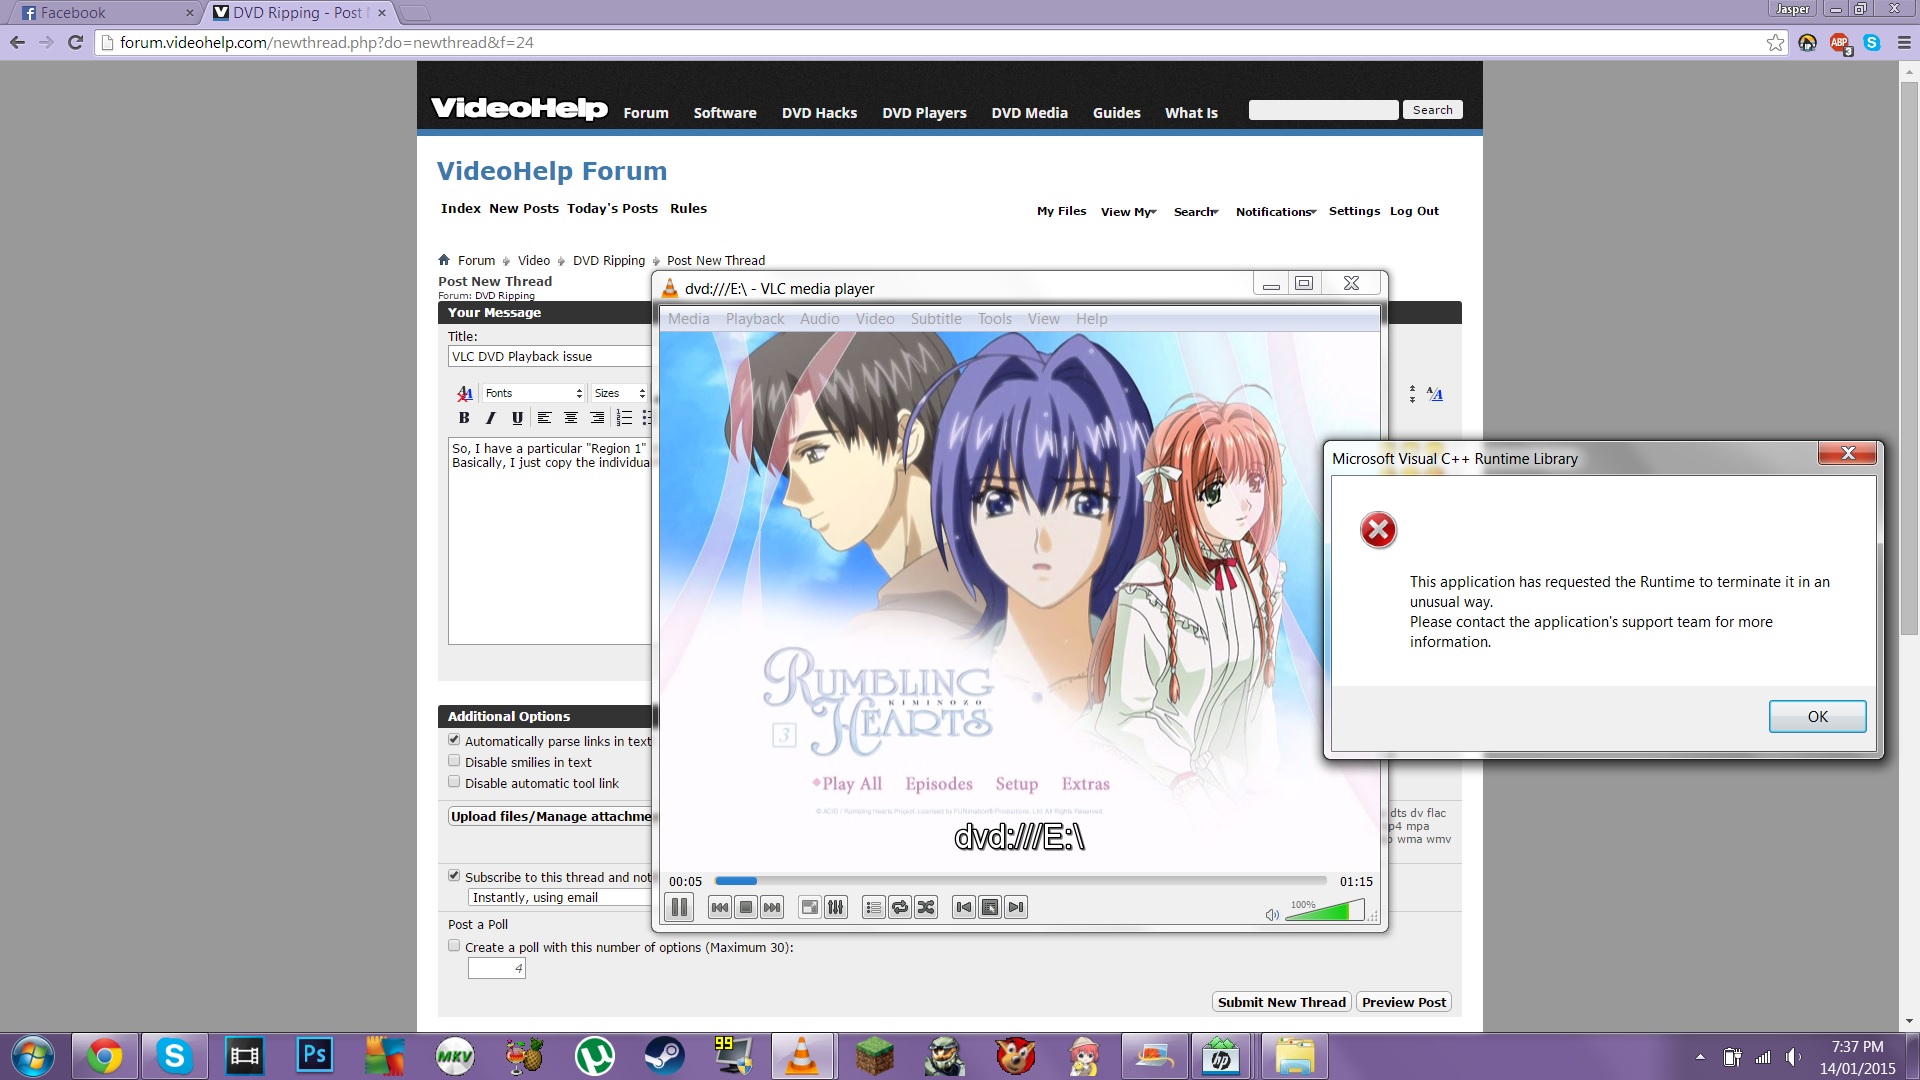The width and height of the screenshot is (1920, 1080).
Task: Show the VLC playlist icon
Action: (873, 907)
